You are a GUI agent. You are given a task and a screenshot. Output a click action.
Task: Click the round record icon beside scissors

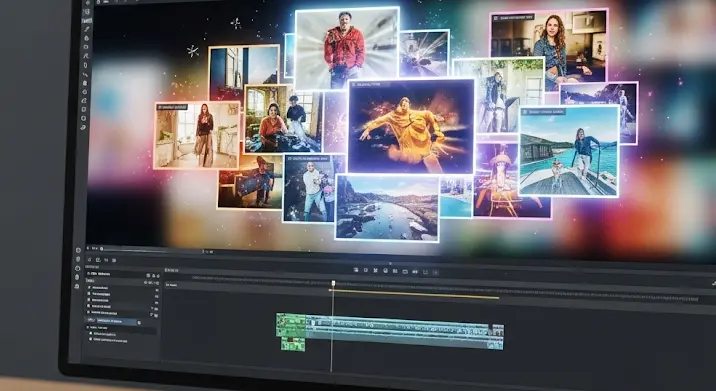pyautogui.click(x=385, y=270)
